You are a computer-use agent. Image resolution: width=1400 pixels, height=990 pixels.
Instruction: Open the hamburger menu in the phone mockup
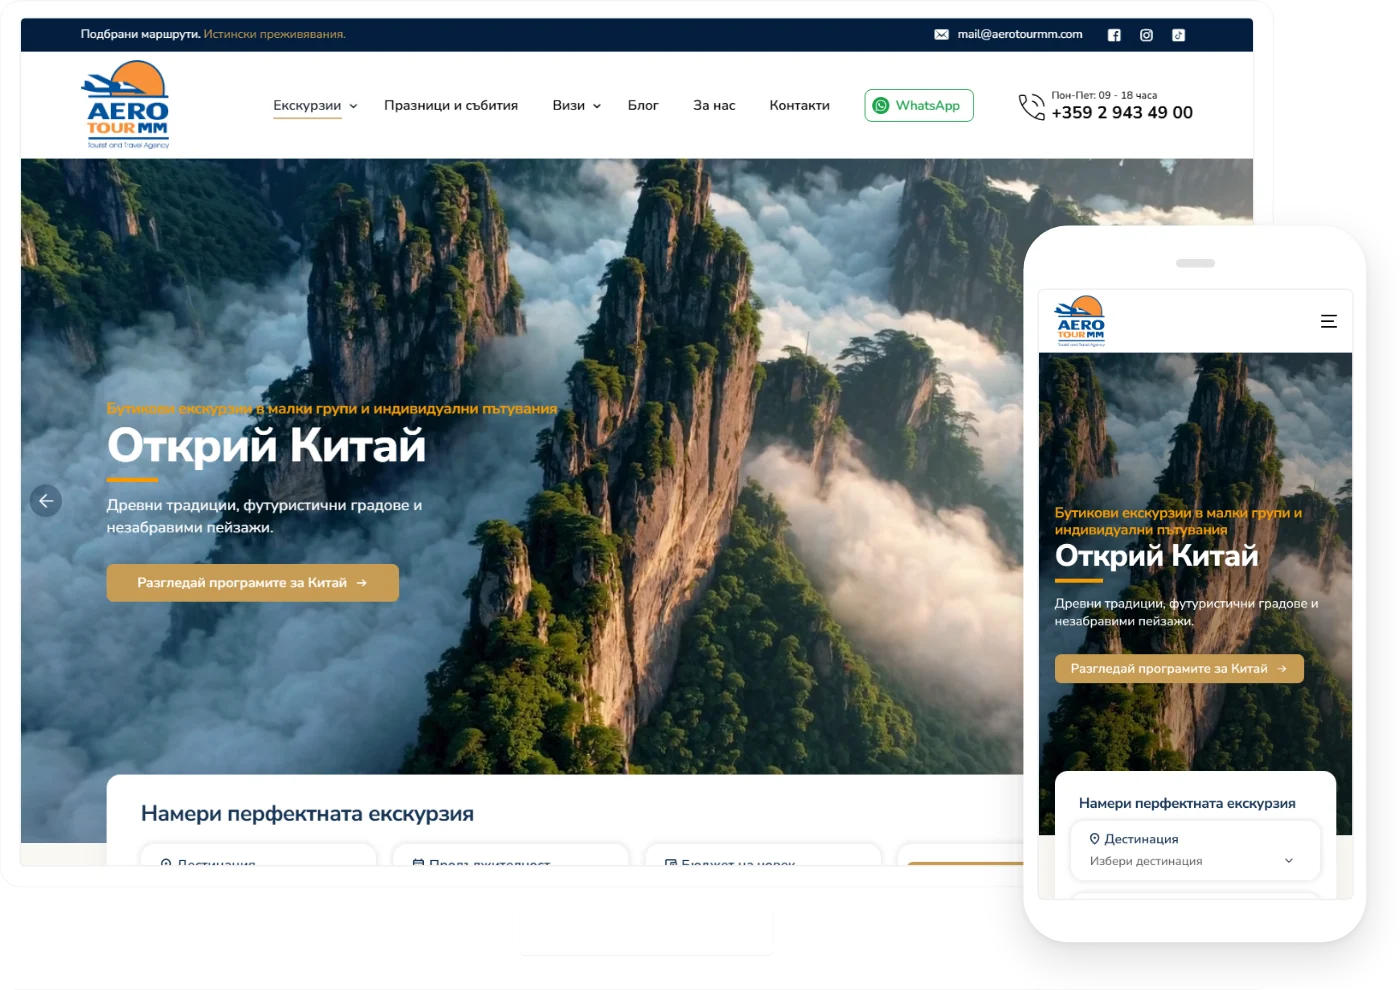tap(1329, 321)
